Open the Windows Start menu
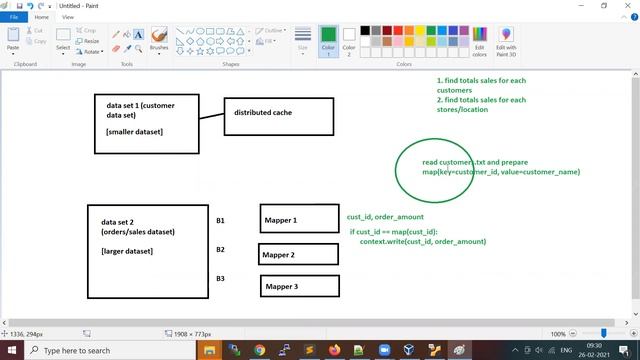Screen dimensions: 640x360 coord(12,350)
